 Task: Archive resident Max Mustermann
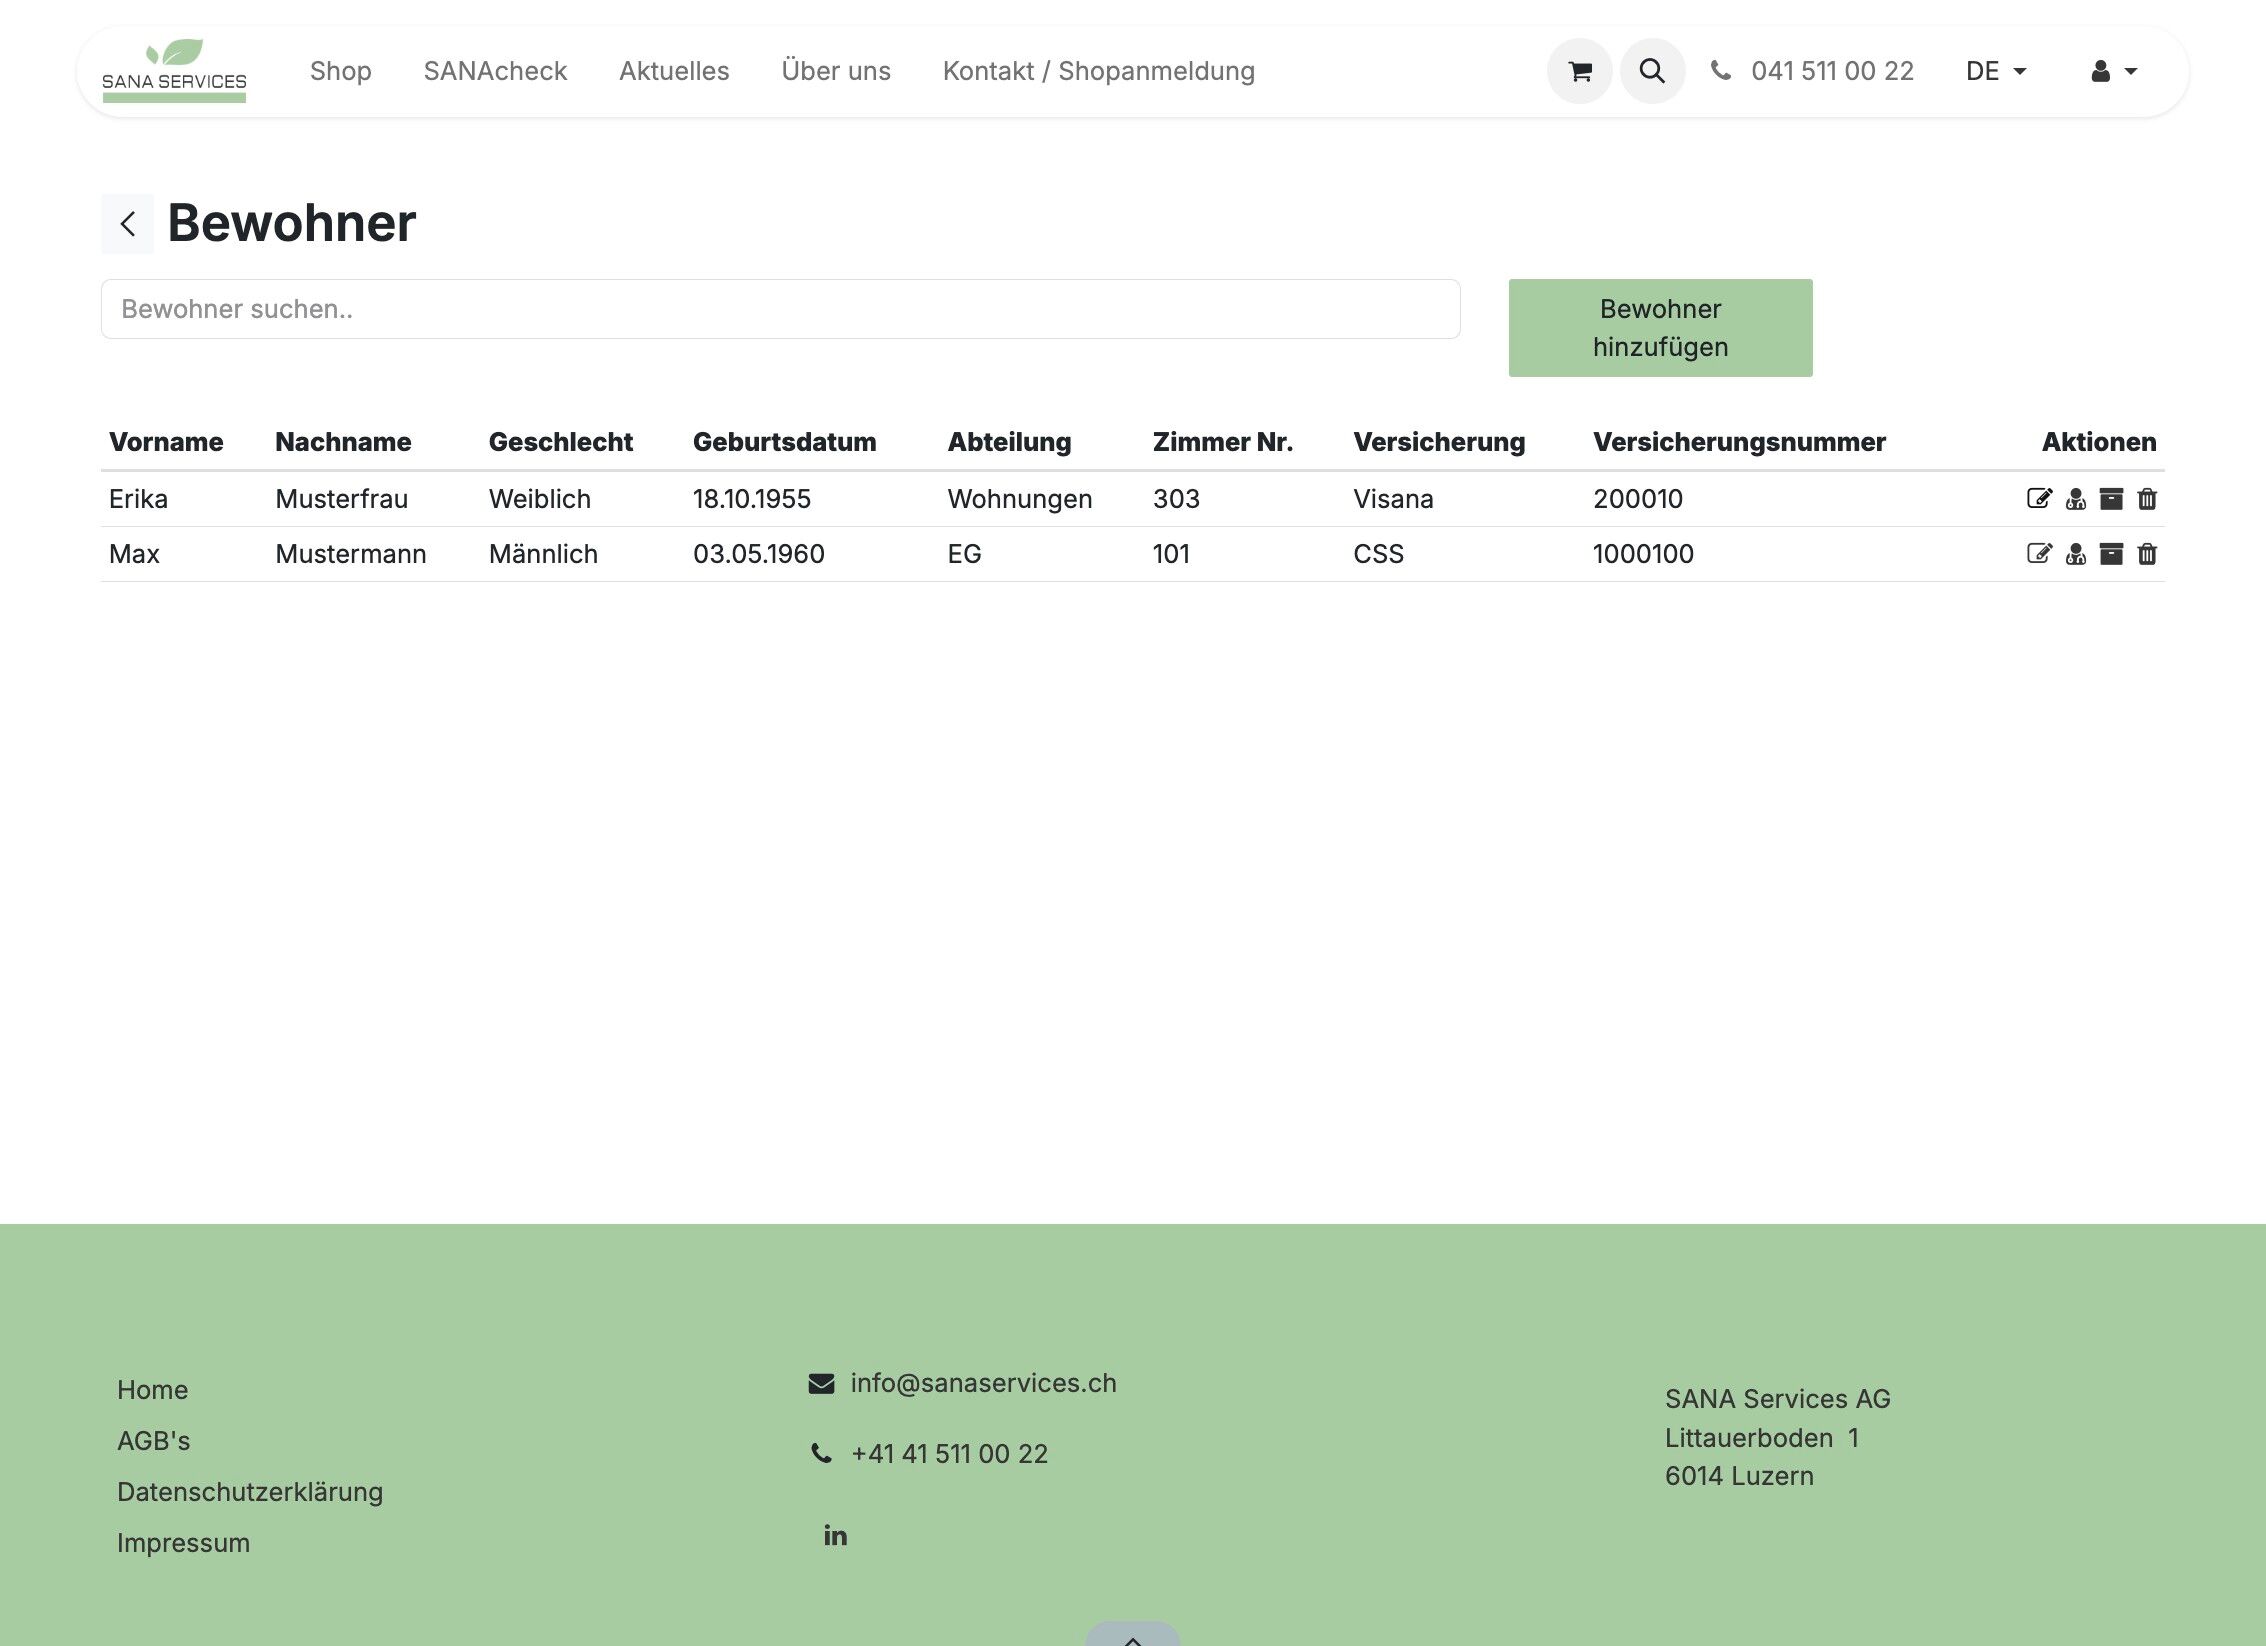2111,554
